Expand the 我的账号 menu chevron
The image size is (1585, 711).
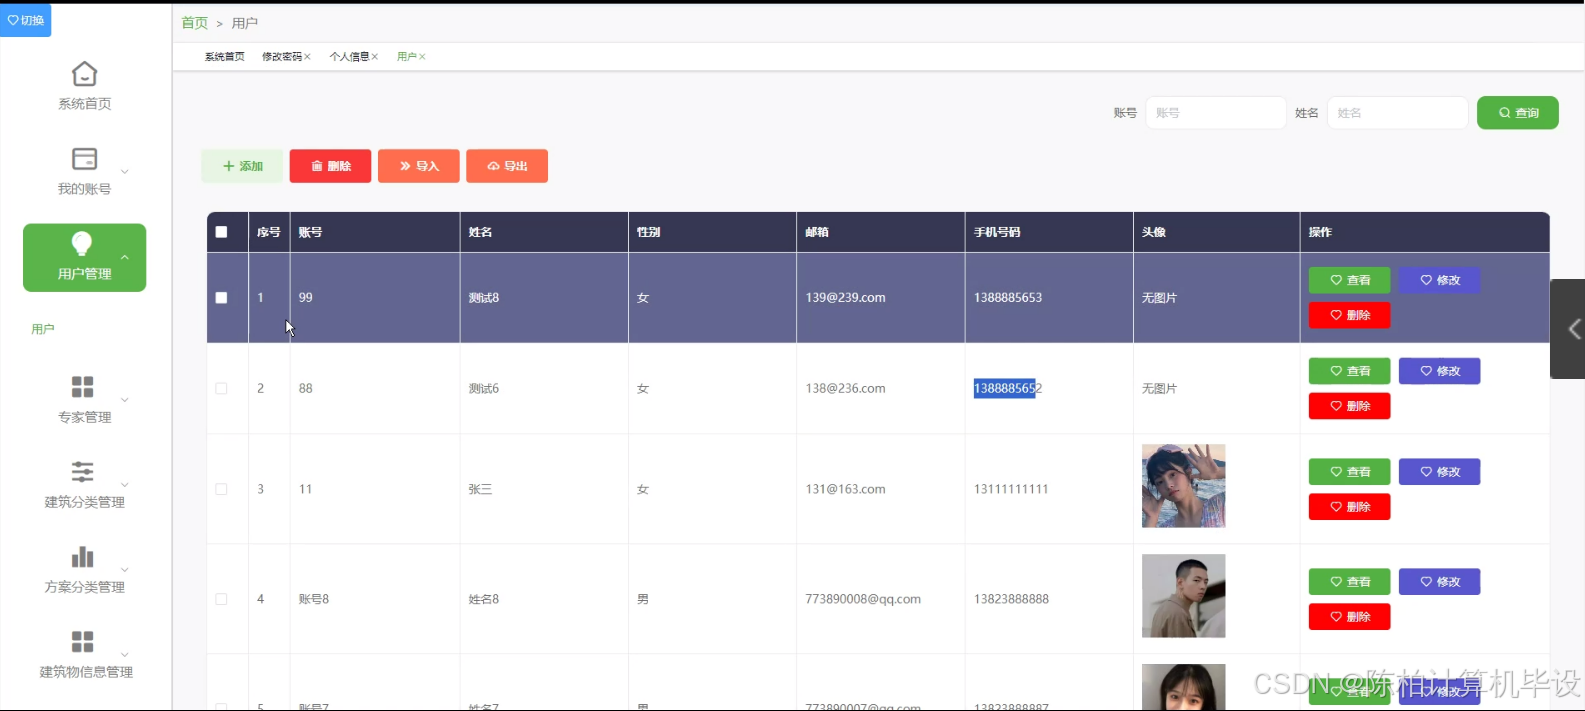point(125,172)
